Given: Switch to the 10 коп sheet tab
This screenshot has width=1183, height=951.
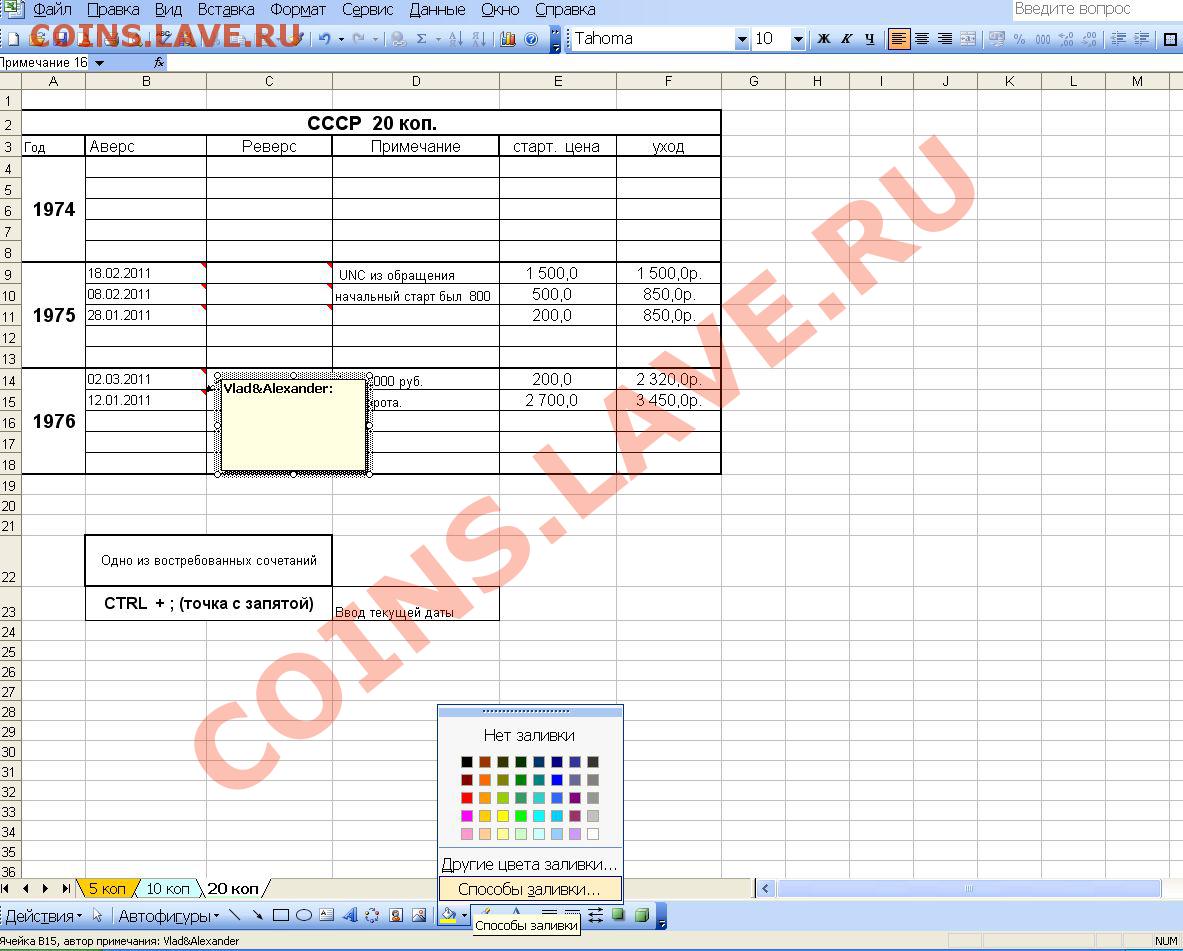Looking at the screenshot, I should click(167, 888).
